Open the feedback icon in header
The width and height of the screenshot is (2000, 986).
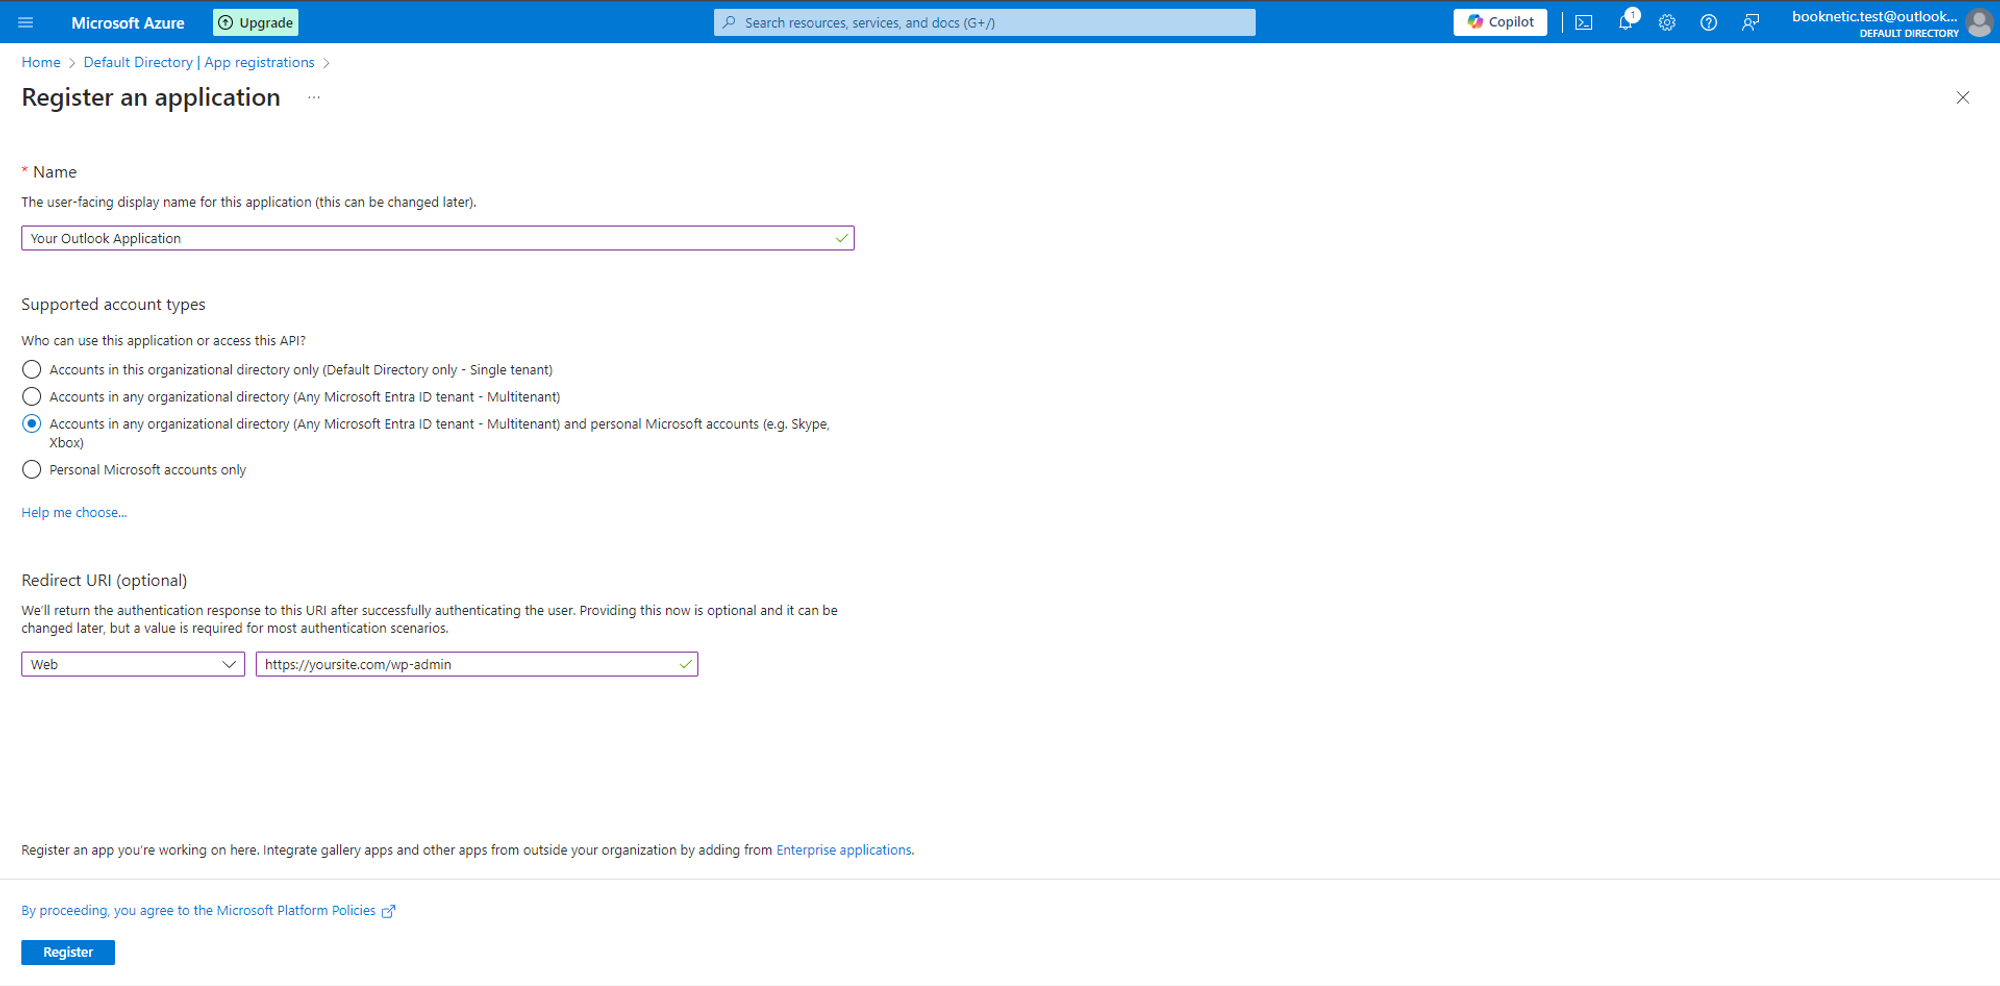1750,22
